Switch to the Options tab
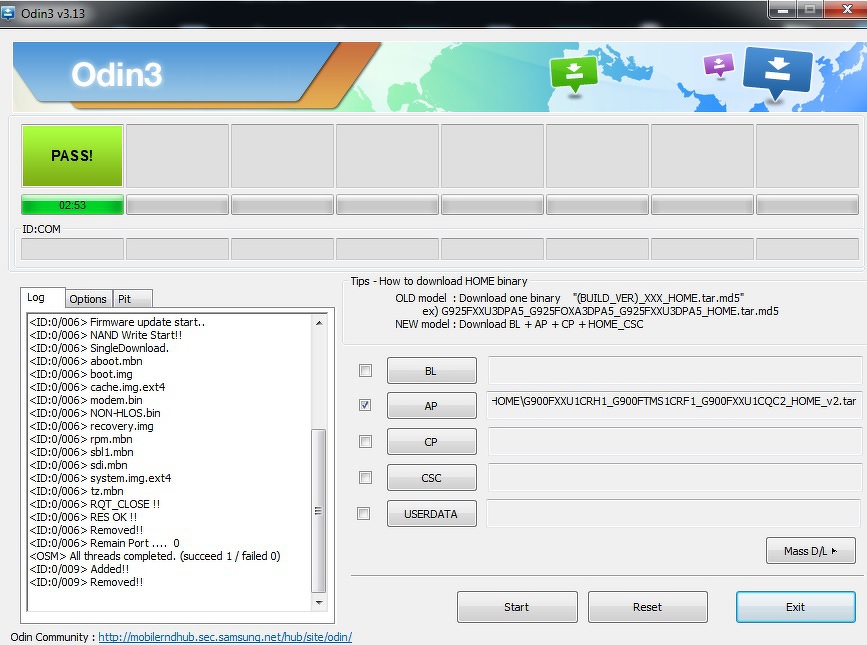 point(88,299)
